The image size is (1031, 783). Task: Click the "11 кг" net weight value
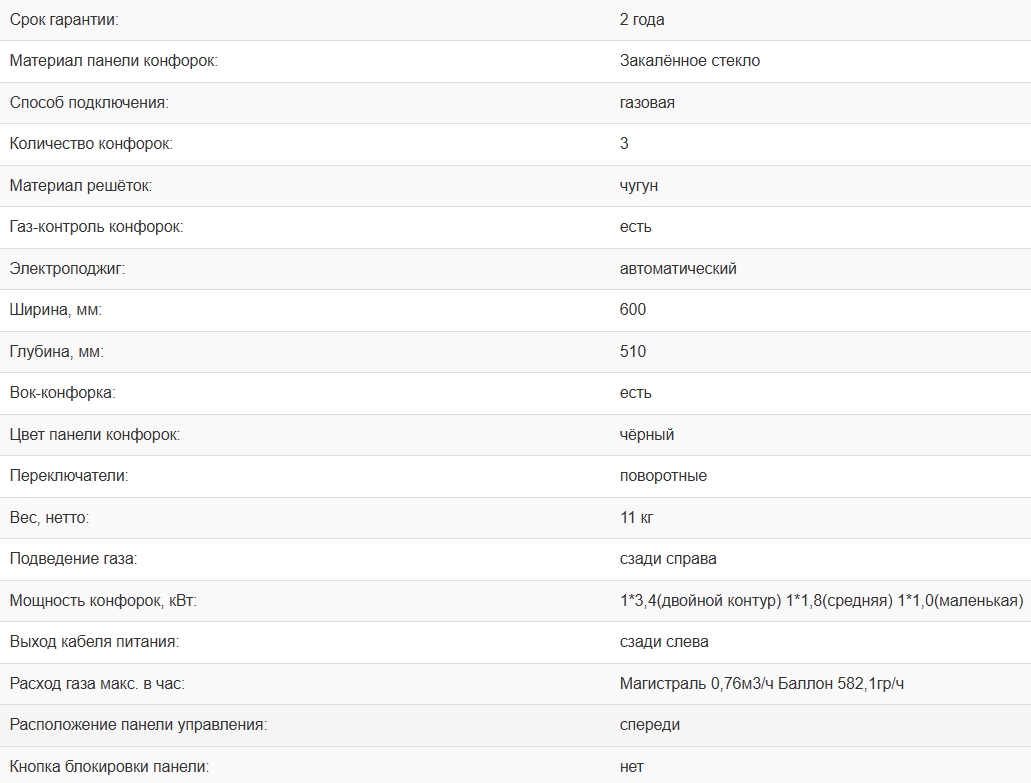click(x=637, y=518)
